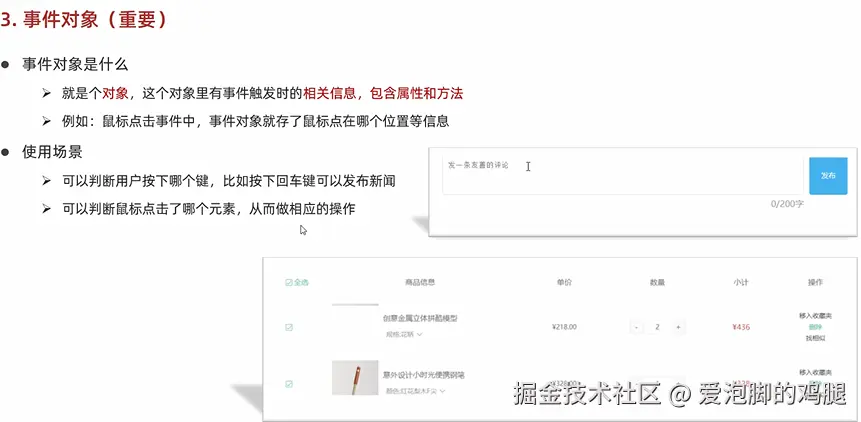861x422 pixels.
Task: Click the 单价 column header
Action: 564,283
